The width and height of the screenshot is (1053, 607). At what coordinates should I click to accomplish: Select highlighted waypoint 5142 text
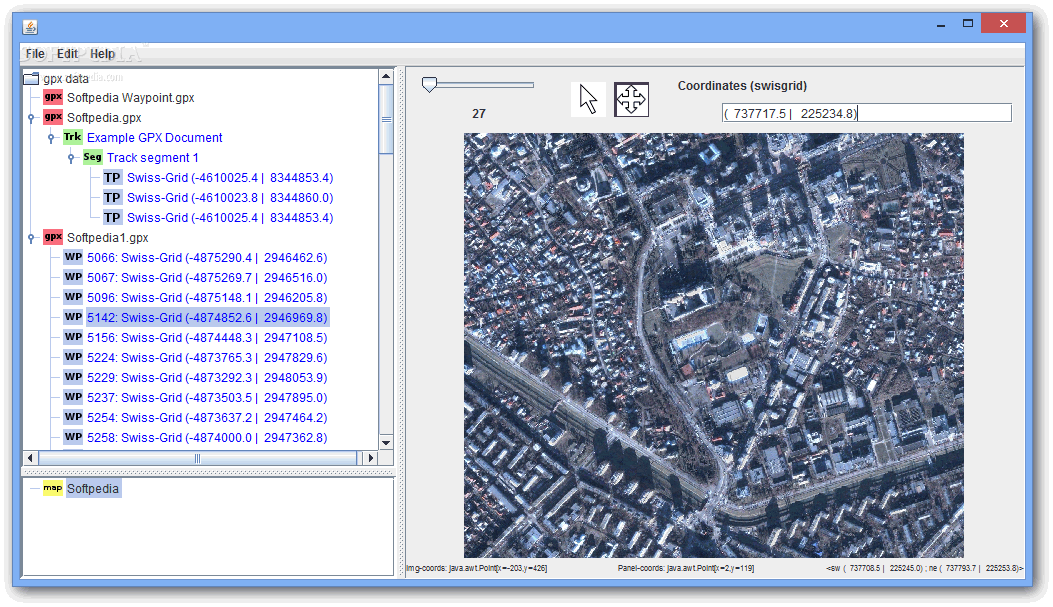(x=207, y=317)
